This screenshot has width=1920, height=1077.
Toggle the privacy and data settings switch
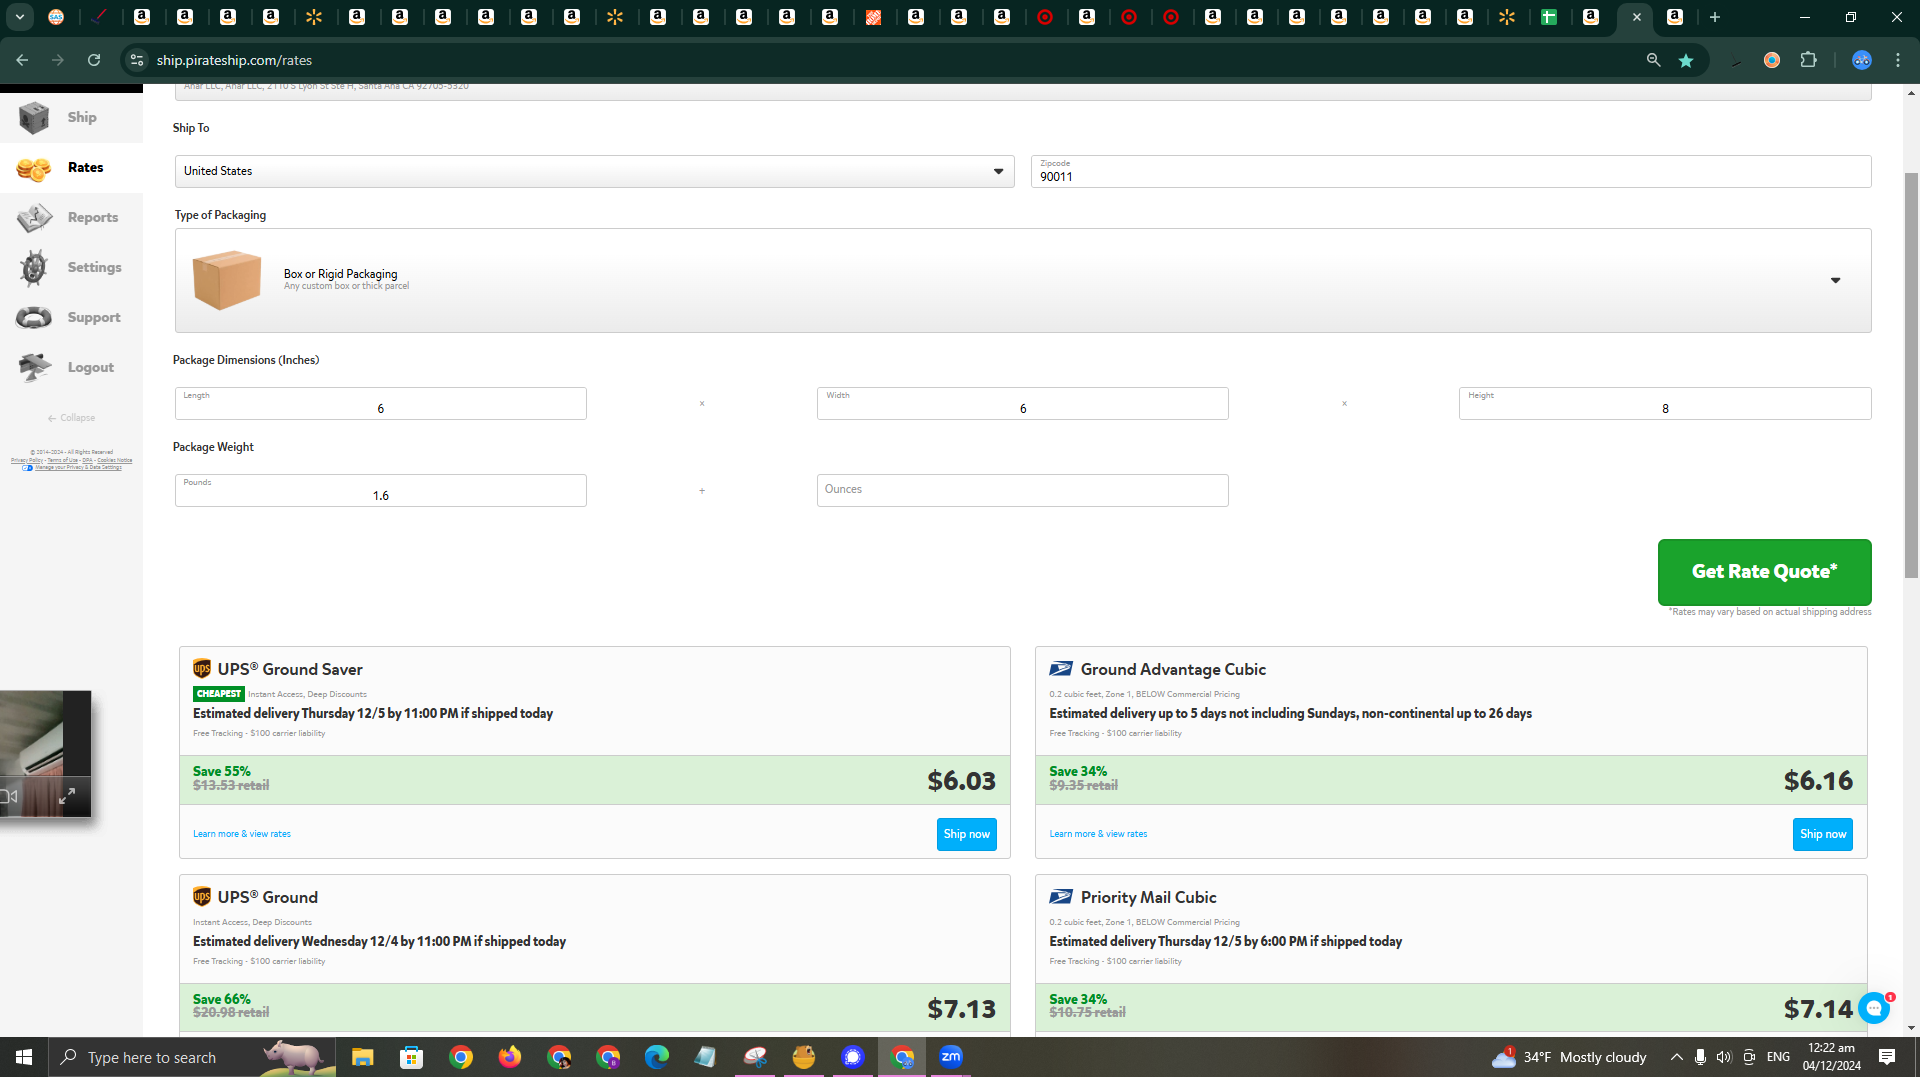point(27,467)
